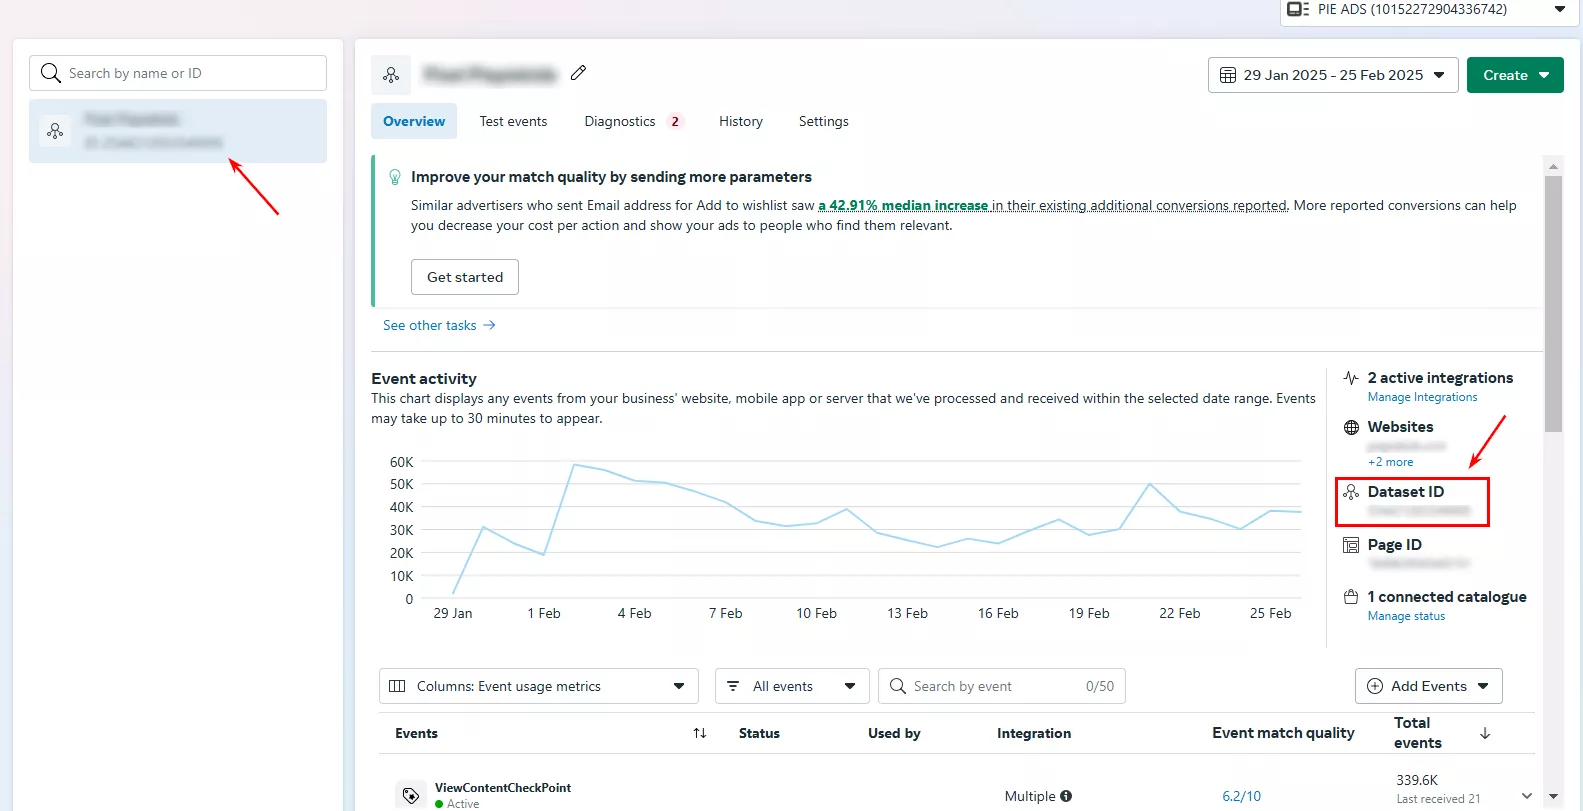Expand the ViewContentCheckPoint row chevron
The width and height of the screenshot is (1583, 811).
click(x=1527, y=796)
